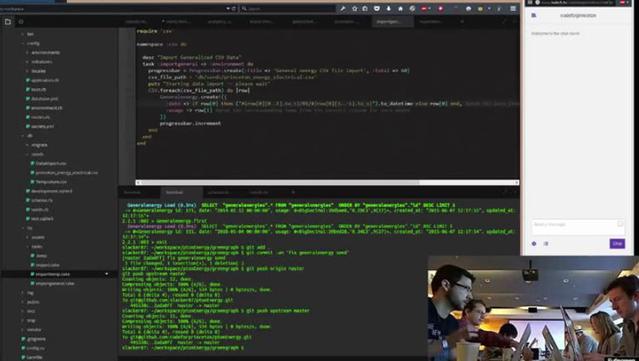Add a new bottom panel tab with plus

(293, 192)
